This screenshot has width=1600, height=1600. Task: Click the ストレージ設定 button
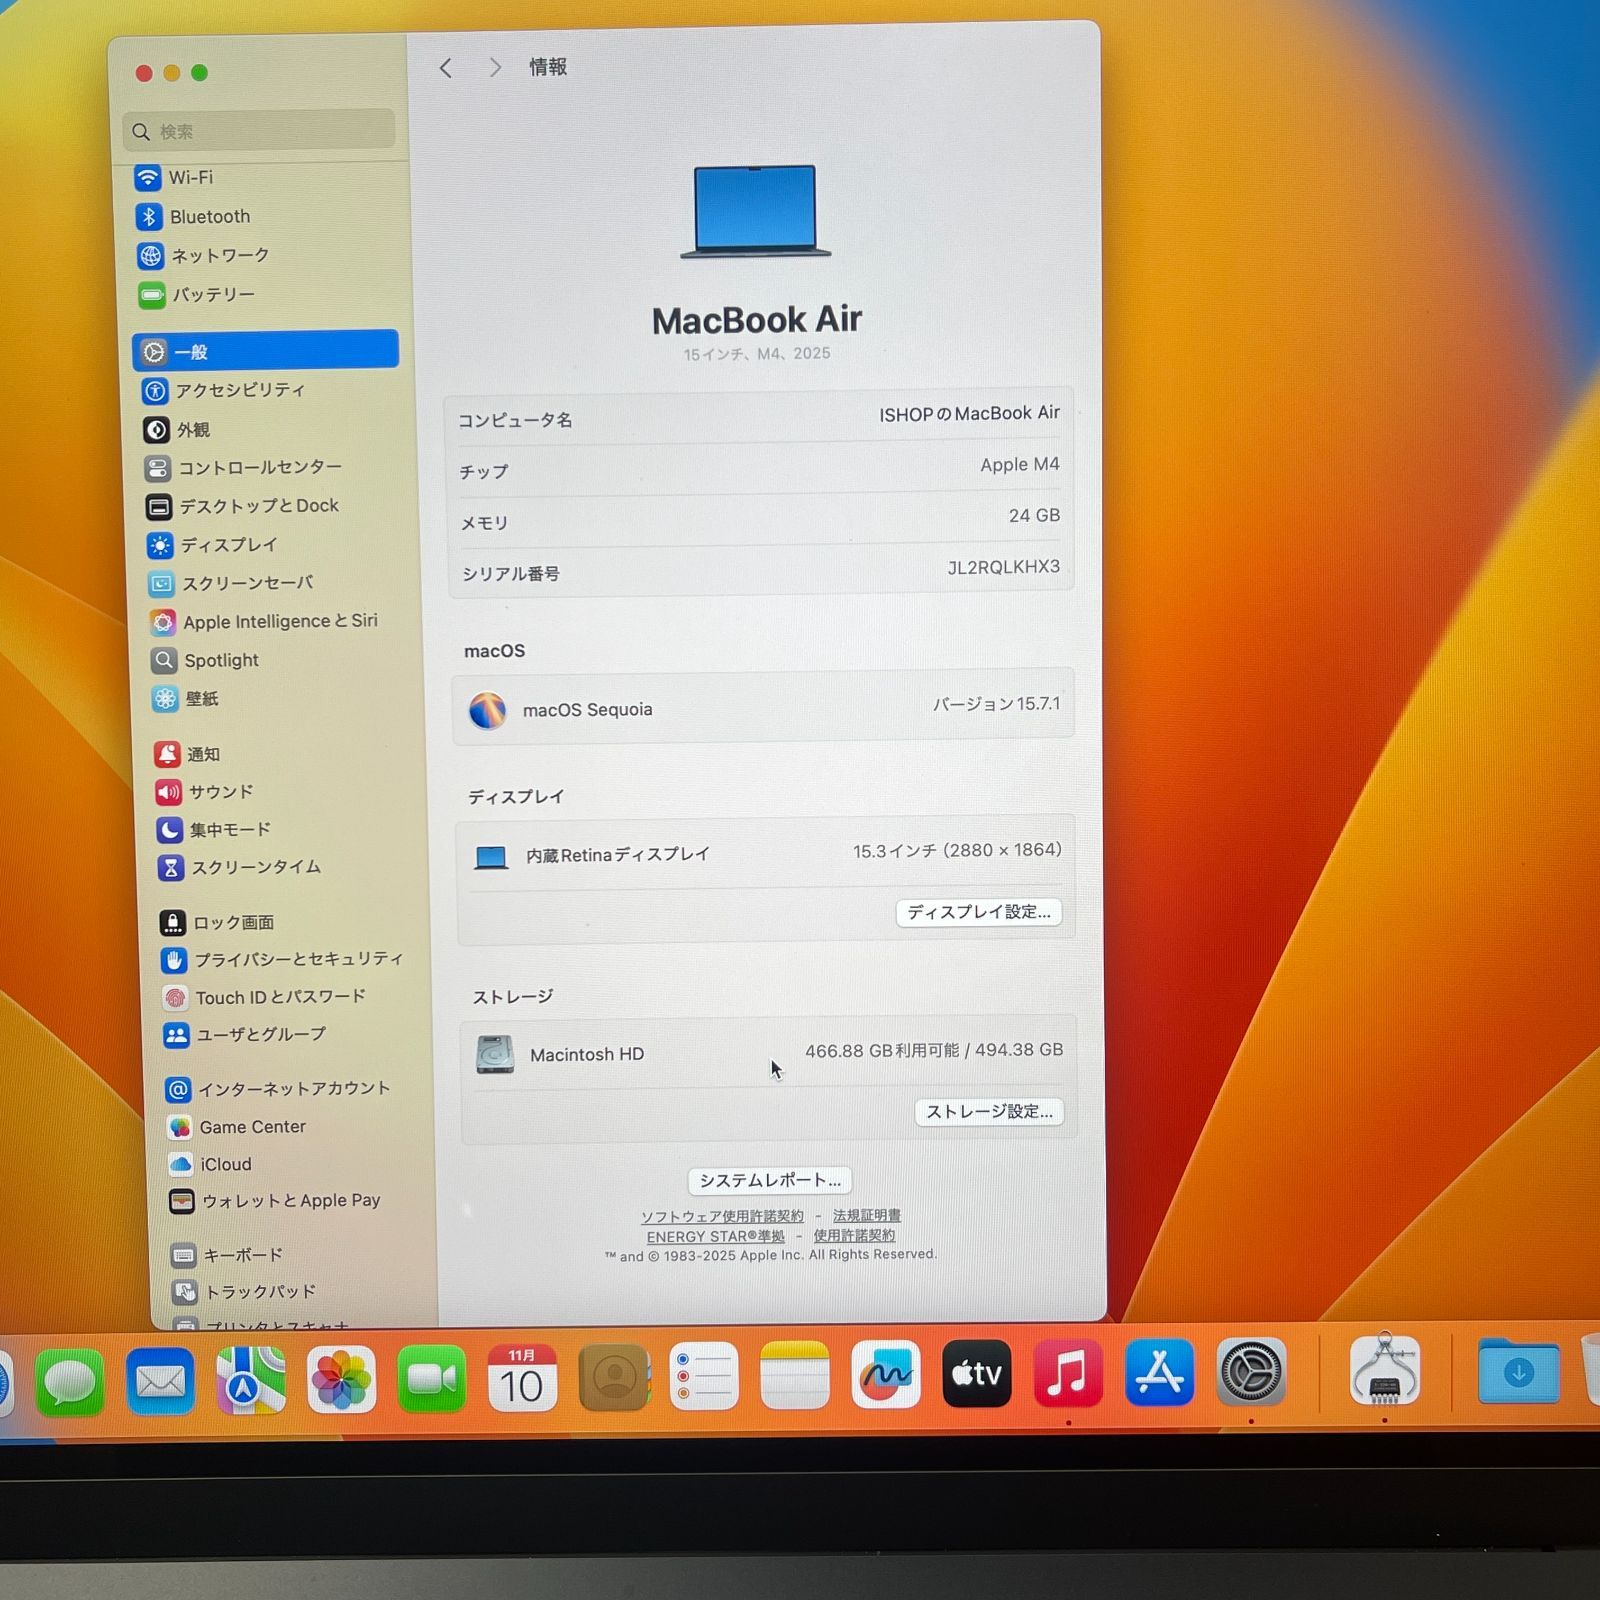tap(988, 1112)
